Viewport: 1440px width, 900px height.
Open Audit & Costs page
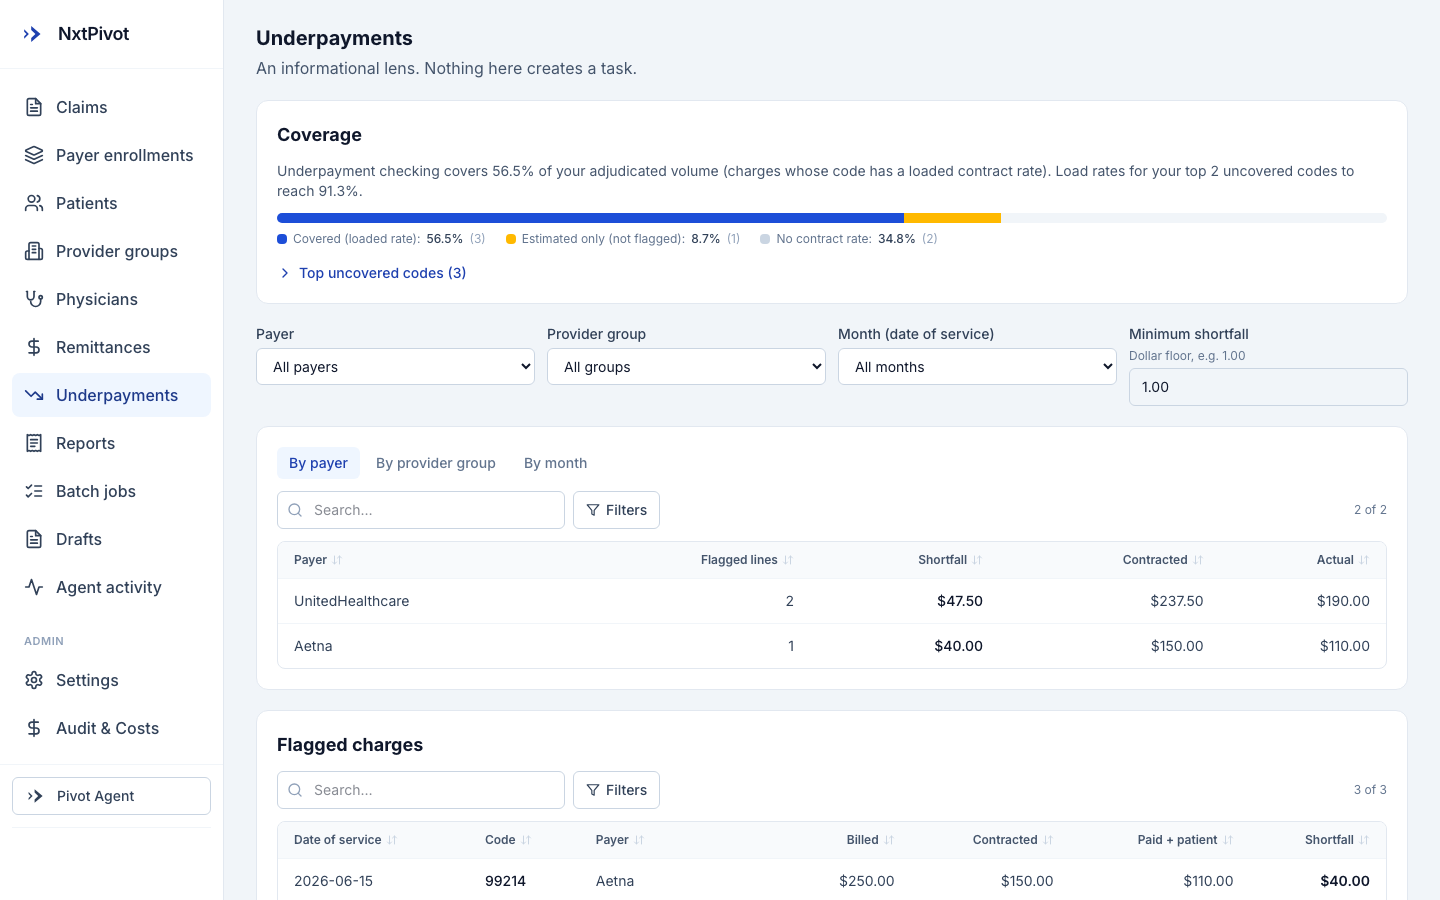(111, 728)
